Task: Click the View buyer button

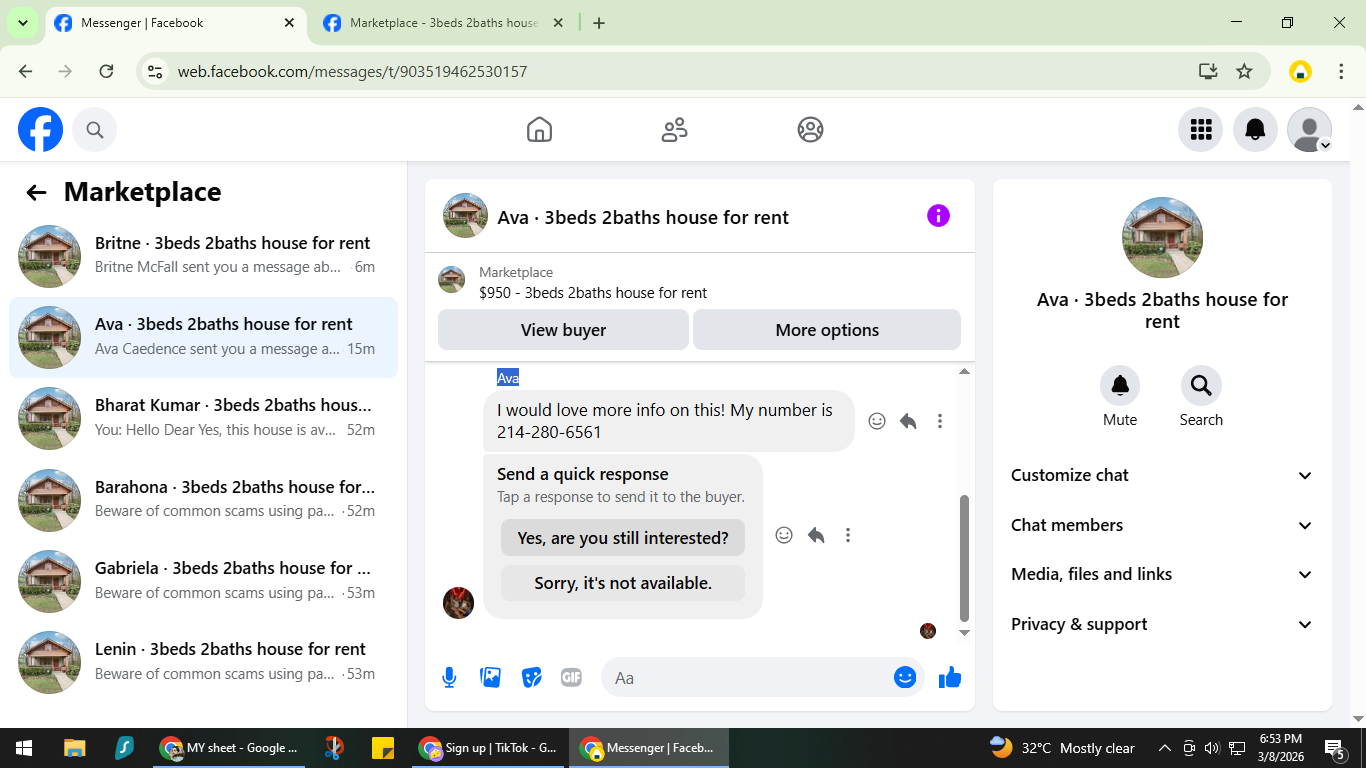Action: tap(563, 330)
